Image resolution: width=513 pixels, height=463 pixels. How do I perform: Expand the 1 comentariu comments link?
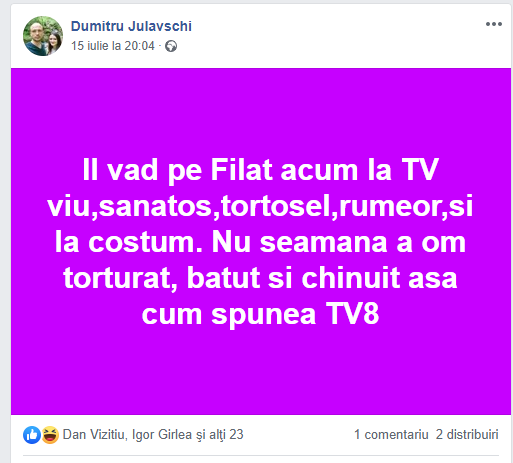[391, 435]
